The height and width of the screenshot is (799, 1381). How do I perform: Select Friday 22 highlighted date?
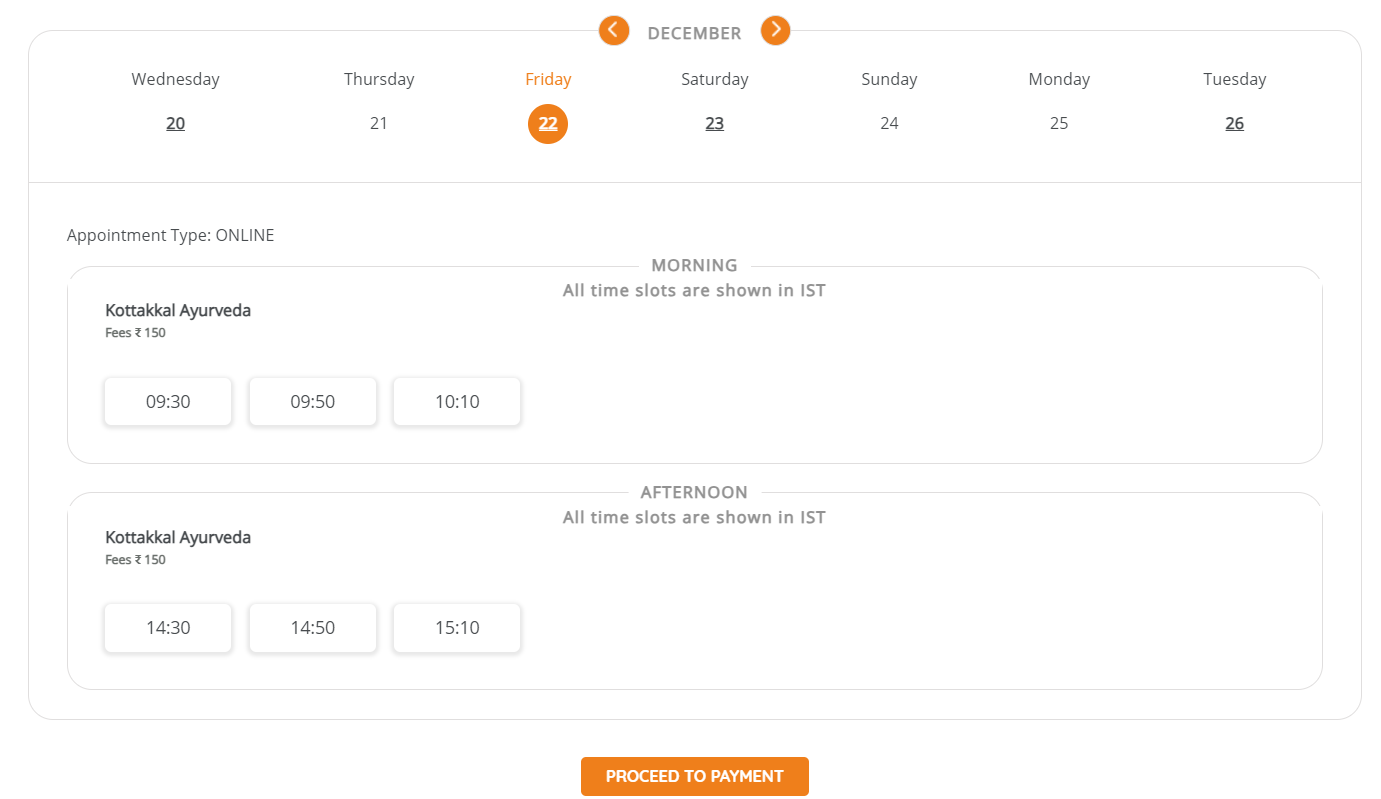[x=548, y=124]
